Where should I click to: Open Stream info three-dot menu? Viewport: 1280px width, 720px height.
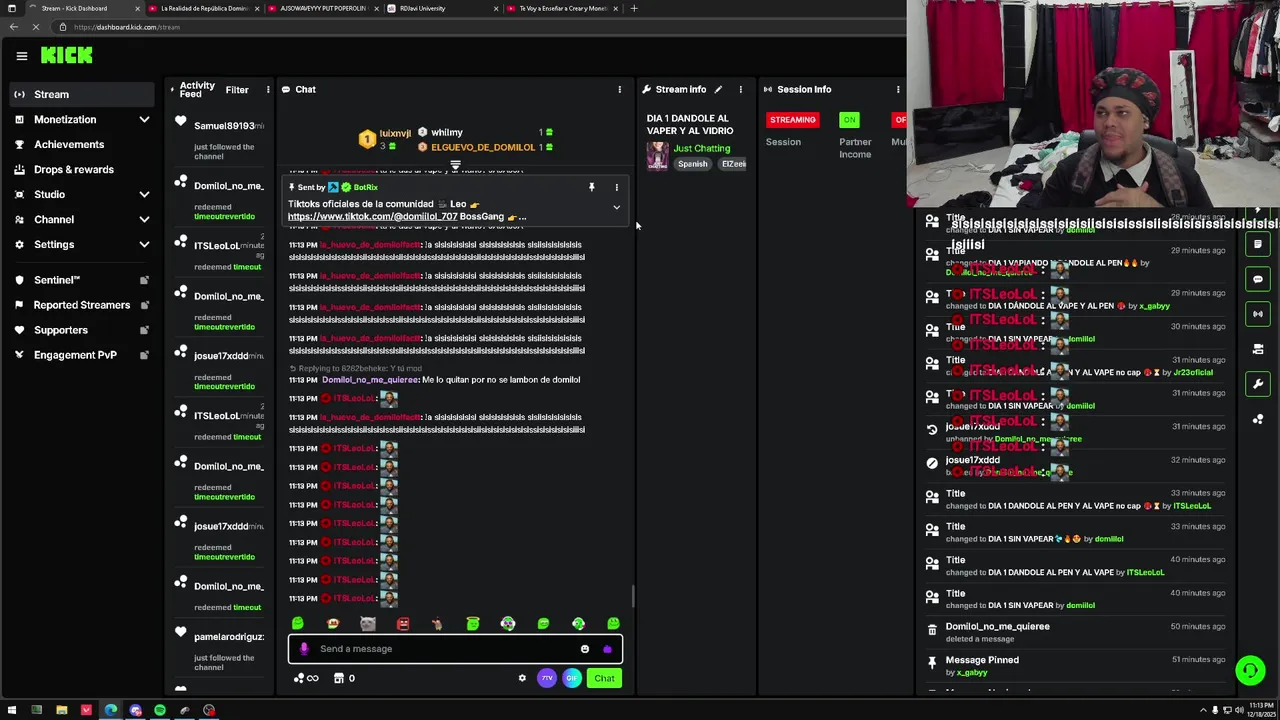(x=741, y=90)
